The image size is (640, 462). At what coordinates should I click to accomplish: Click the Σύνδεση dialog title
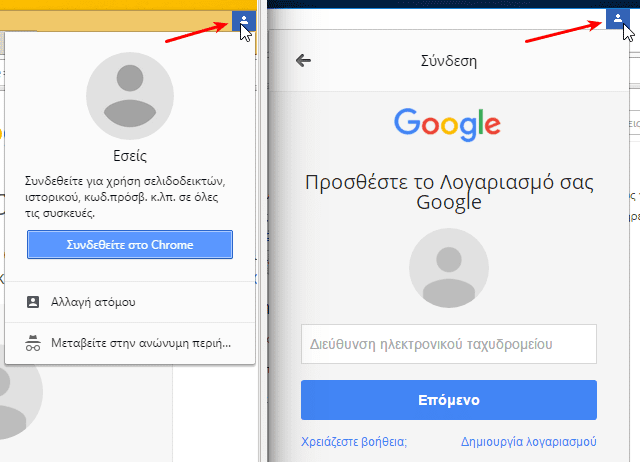[x=449, y=61]
